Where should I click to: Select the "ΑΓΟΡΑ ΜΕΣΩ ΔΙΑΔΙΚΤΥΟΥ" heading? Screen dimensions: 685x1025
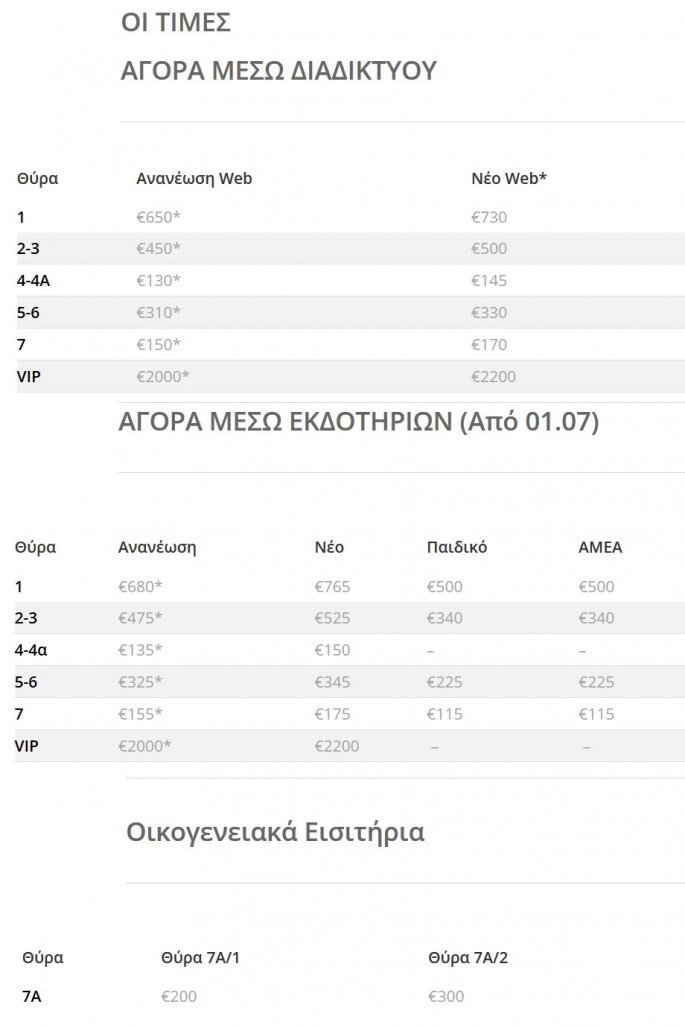coord(279,70)
